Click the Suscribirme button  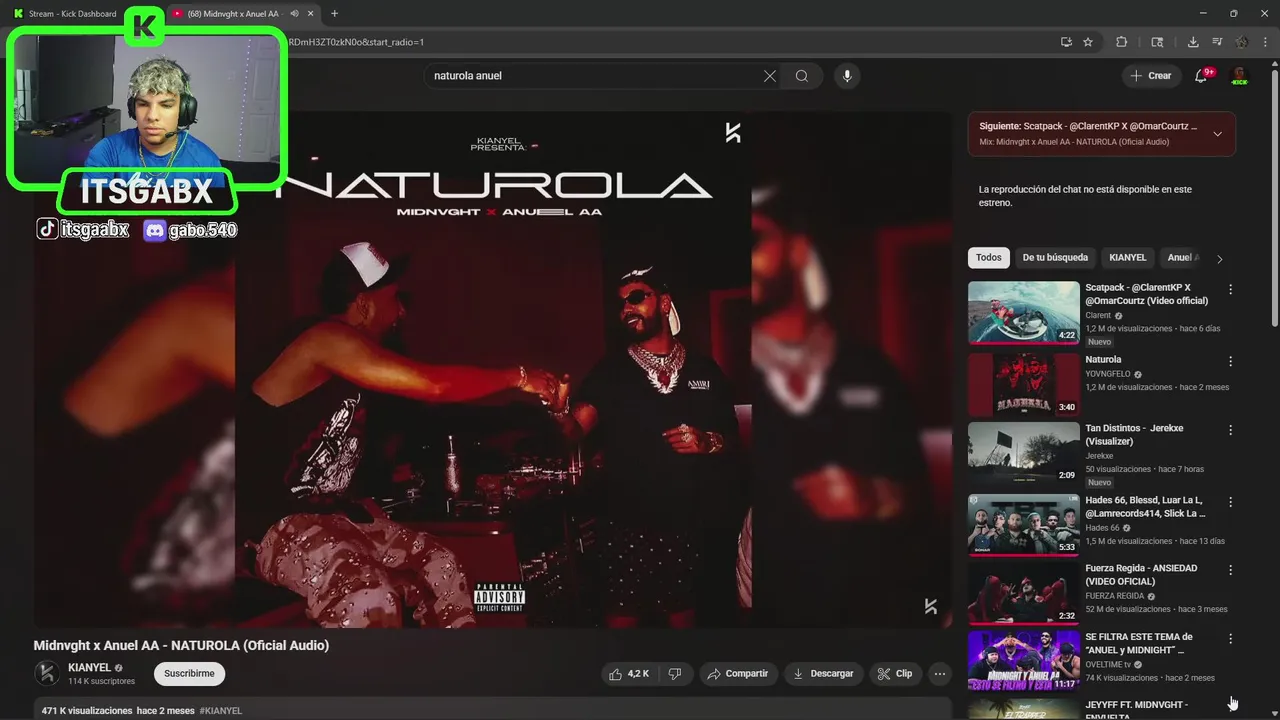(x=190, y=674)
